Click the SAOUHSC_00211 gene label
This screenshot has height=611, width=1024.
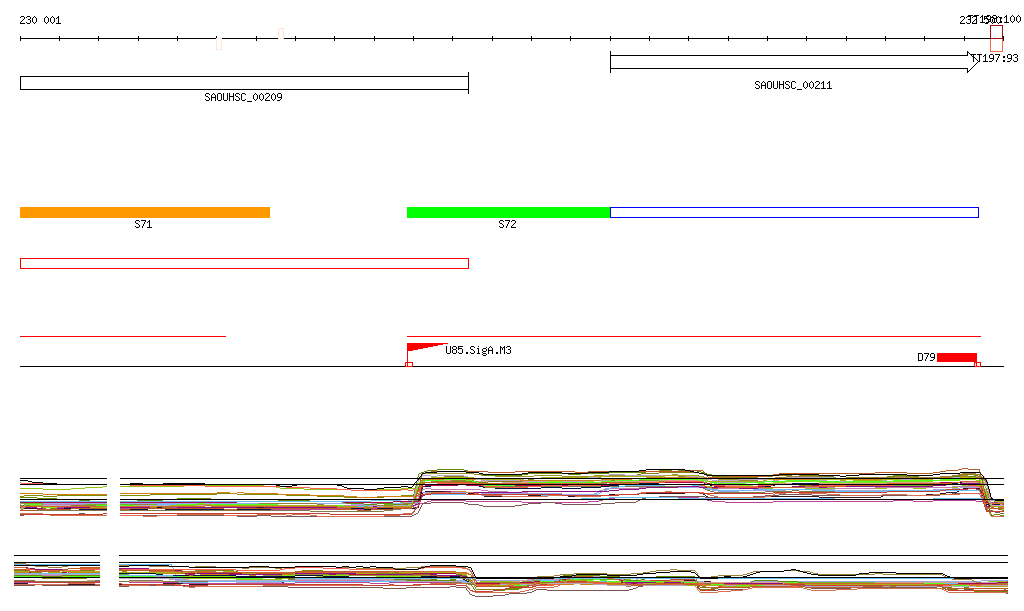(792, 86)
